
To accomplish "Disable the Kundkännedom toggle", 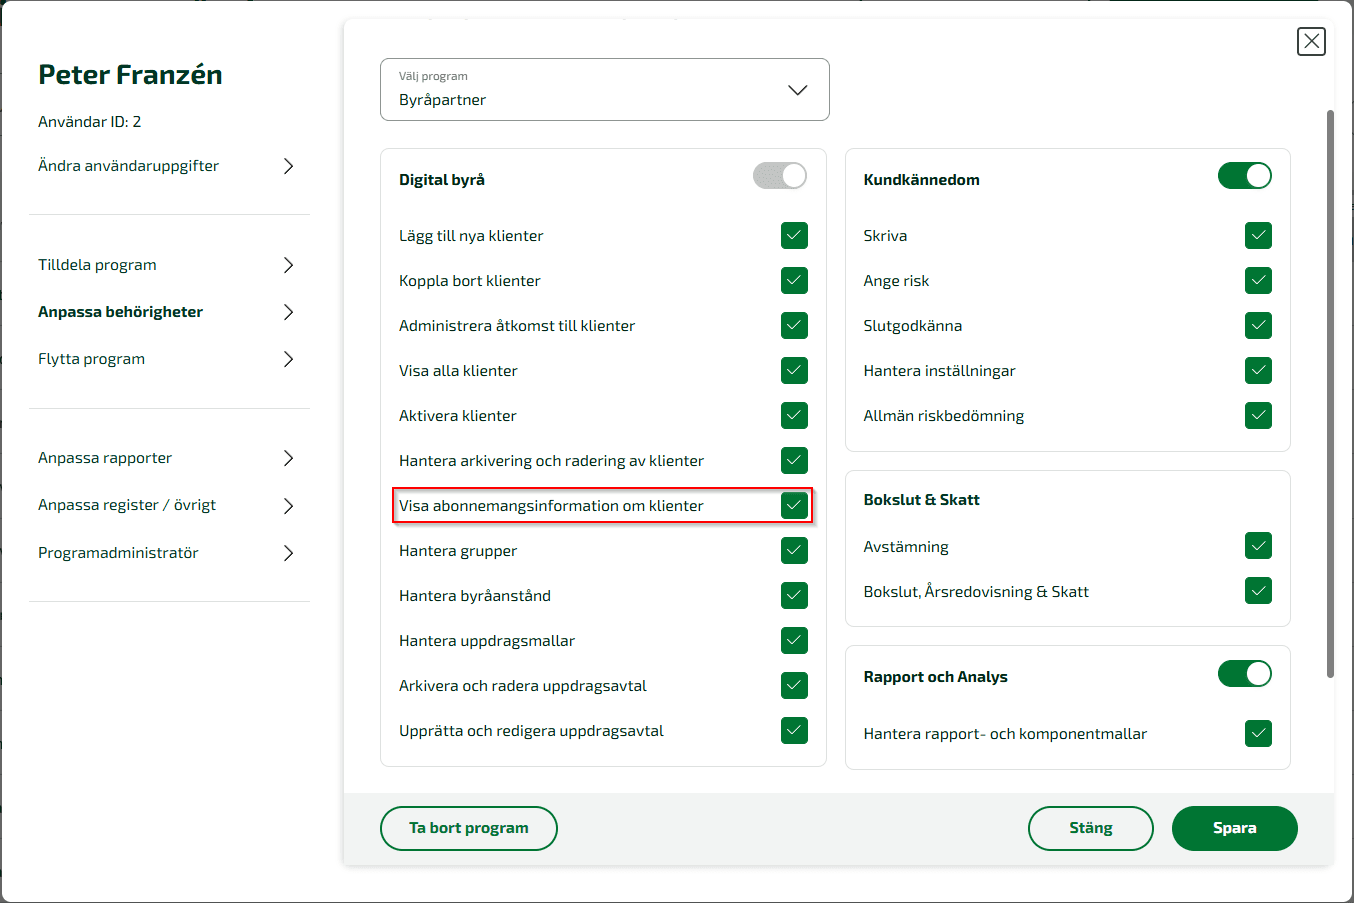I will point(1244,175).
